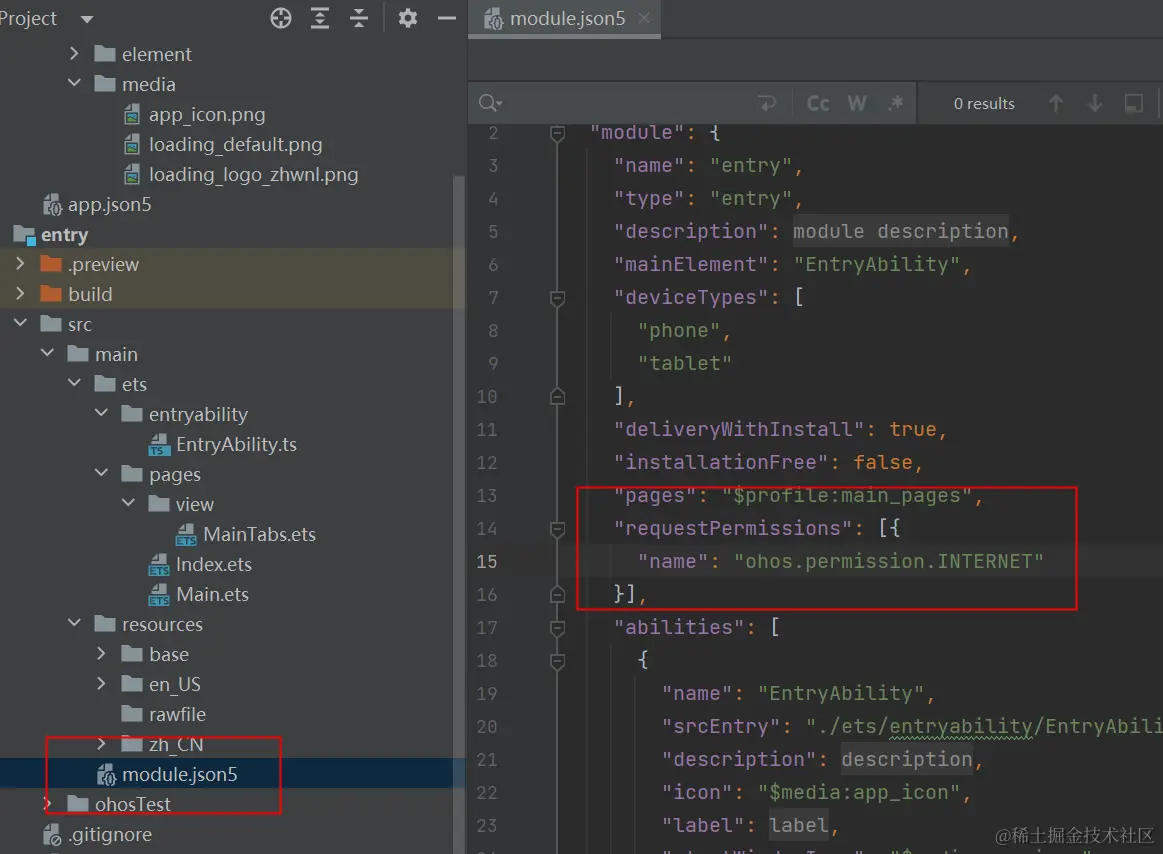Open Project panel settings gear
The image size is (1163, 854).
tap(407, 18)
